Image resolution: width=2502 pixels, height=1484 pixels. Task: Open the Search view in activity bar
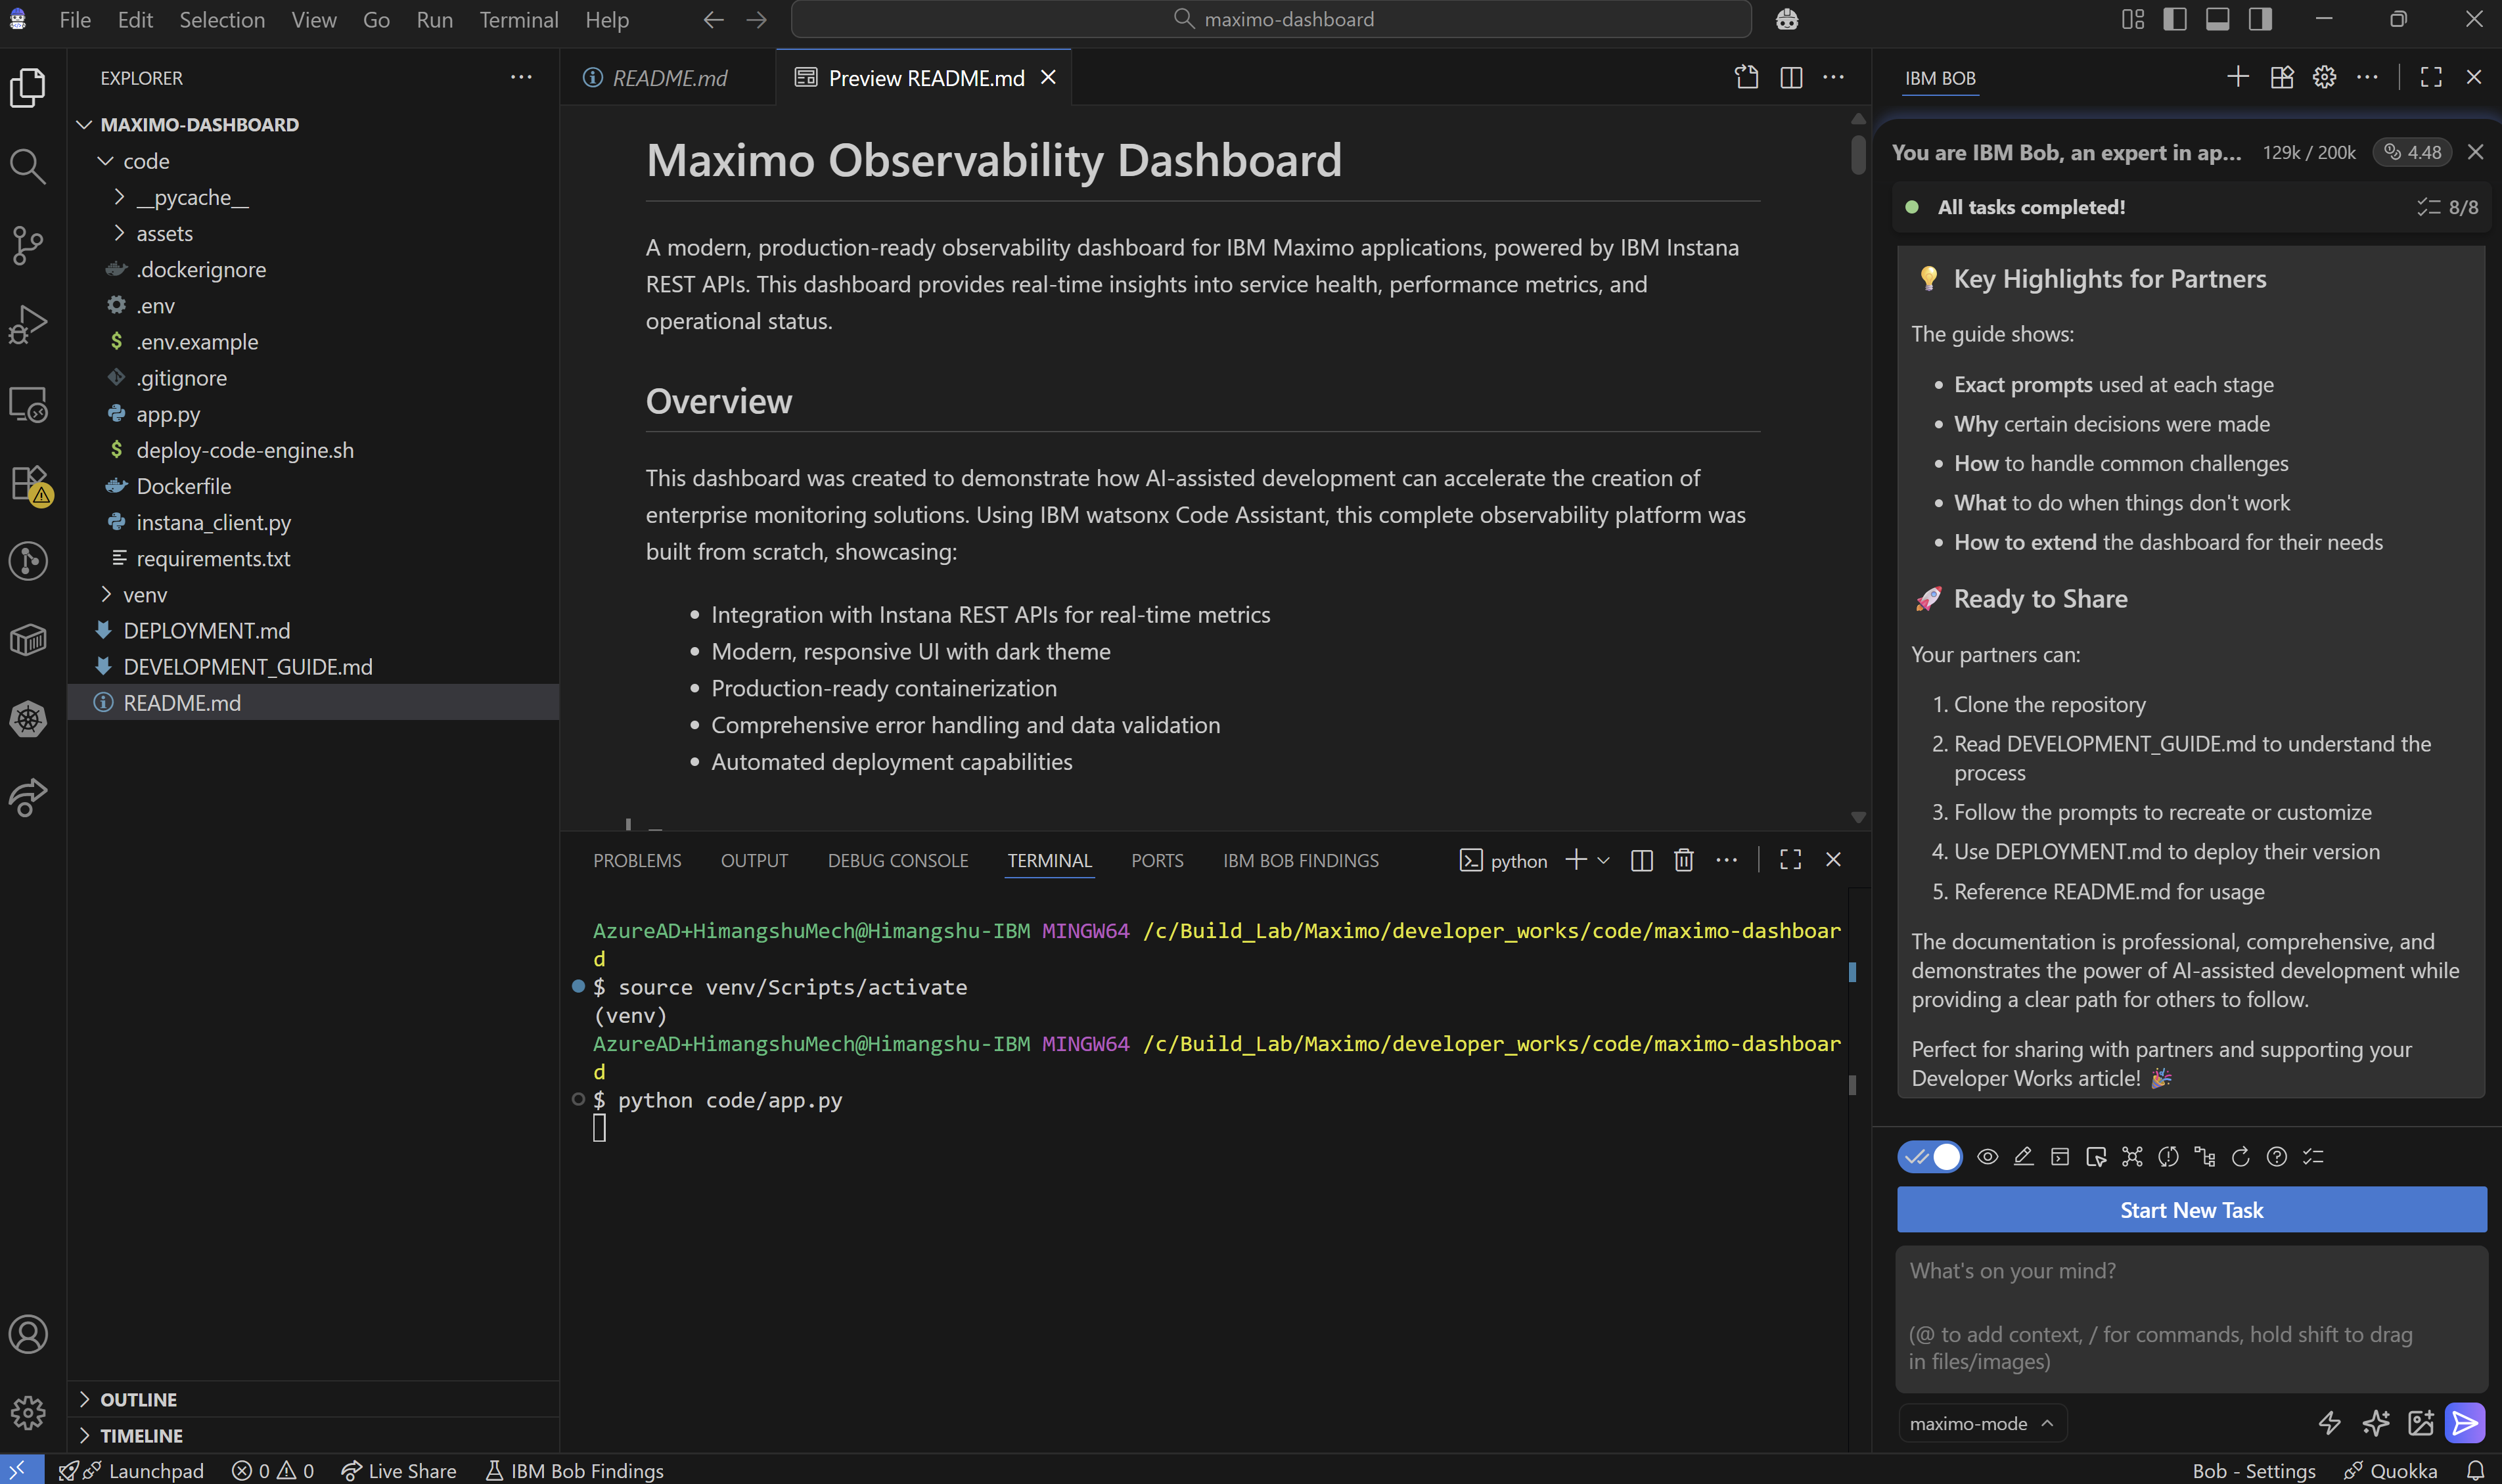28,166
